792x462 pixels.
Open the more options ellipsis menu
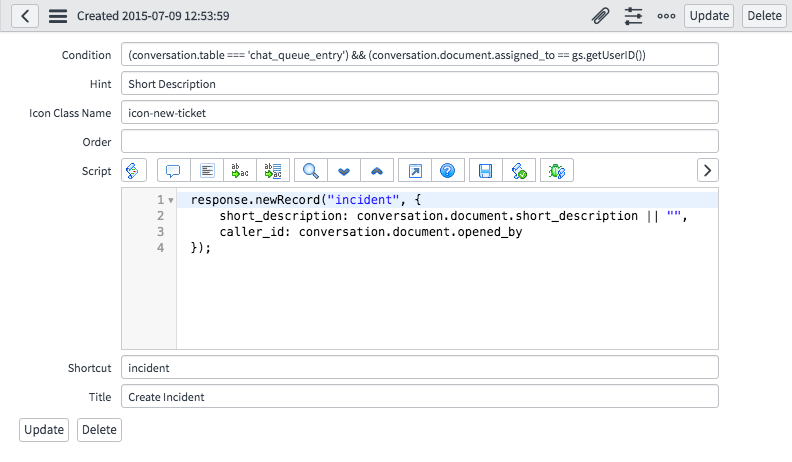point(666,16)
